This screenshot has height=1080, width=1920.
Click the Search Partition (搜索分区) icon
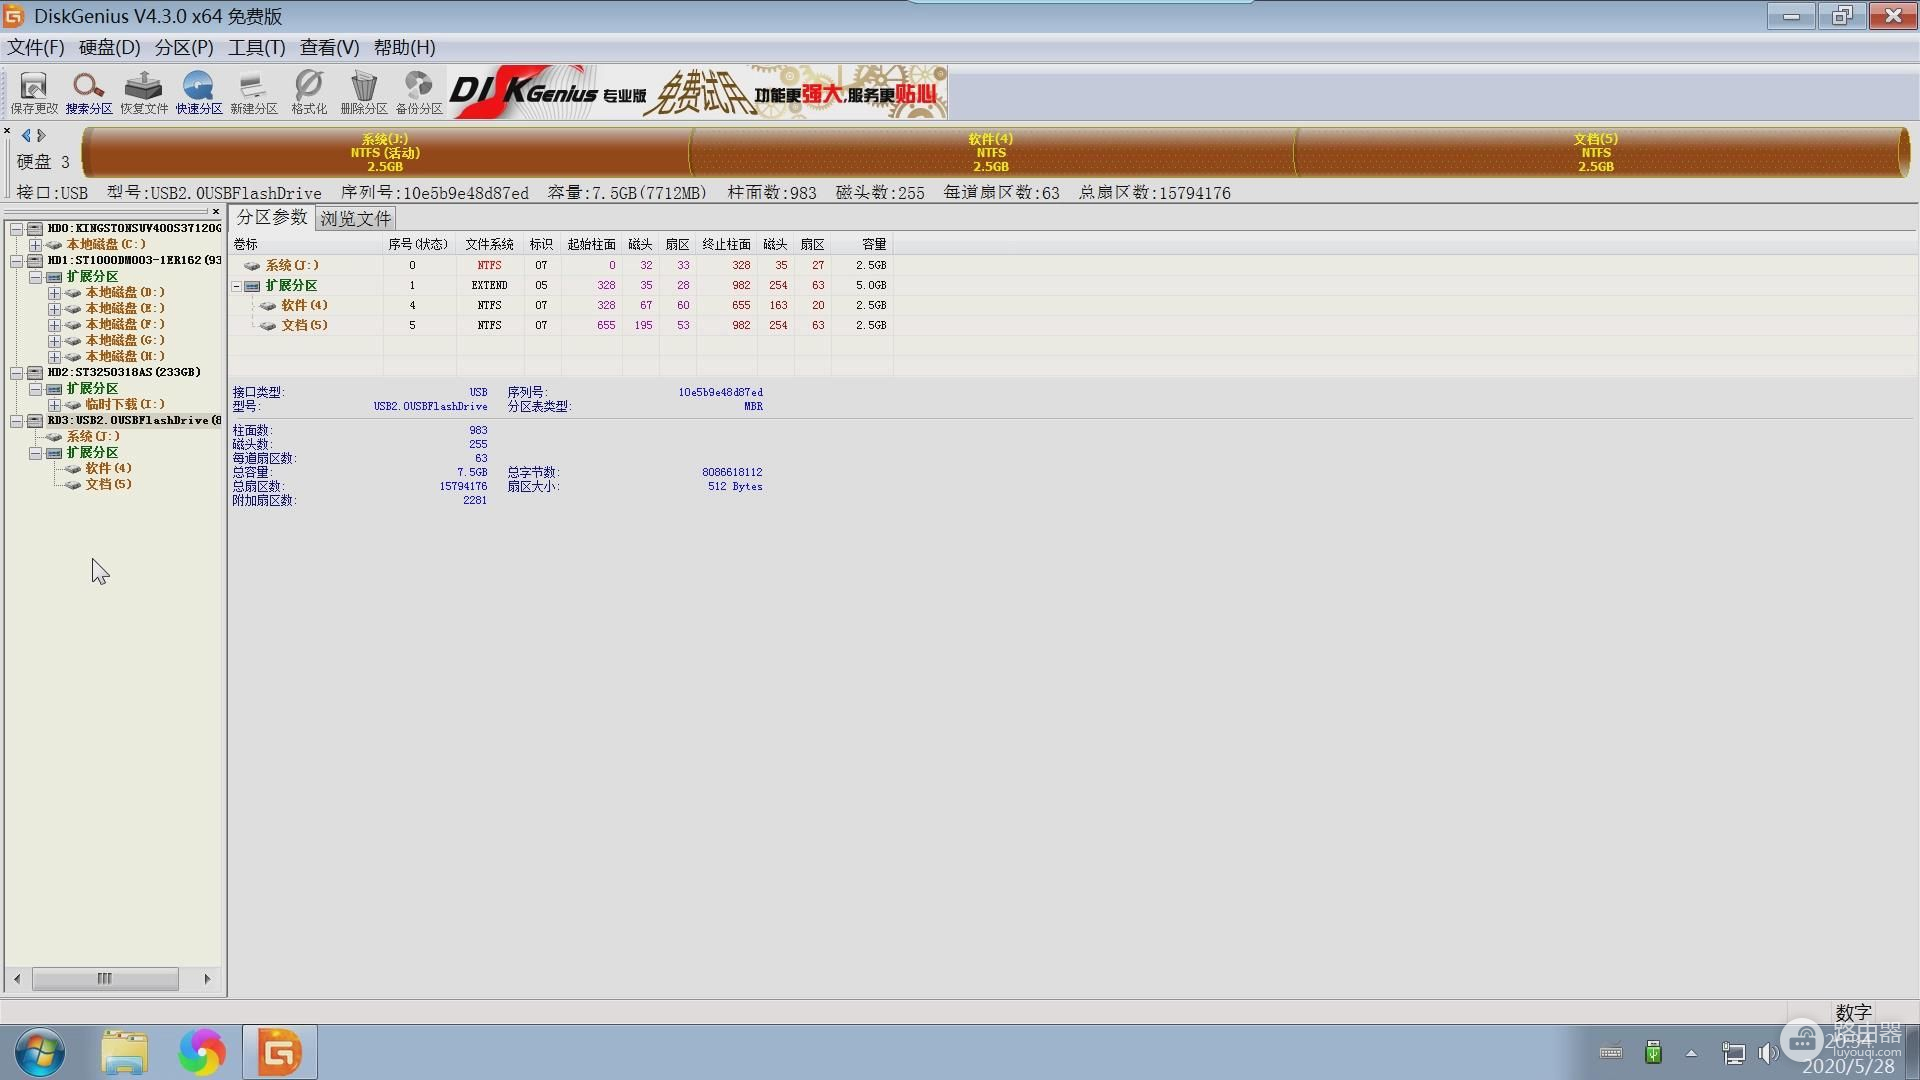click(89, 92)
